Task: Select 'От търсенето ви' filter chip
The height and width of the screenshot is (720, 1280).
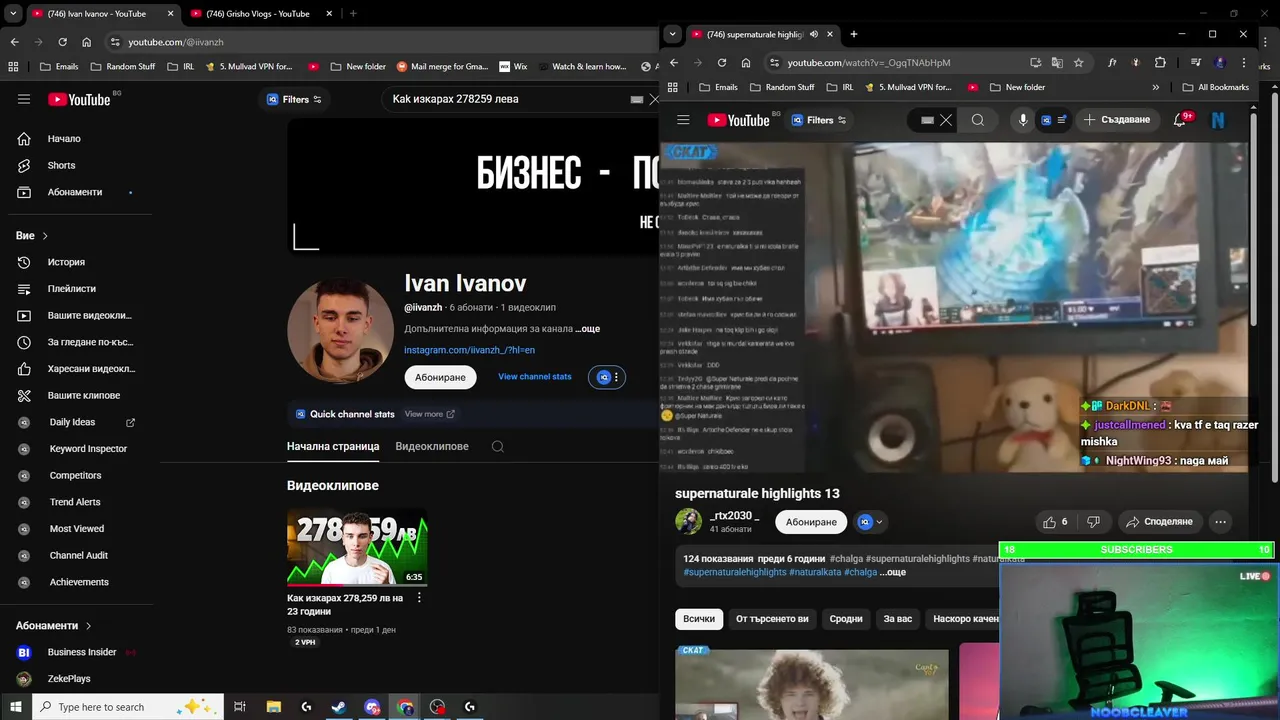Action: click(772, 619)
